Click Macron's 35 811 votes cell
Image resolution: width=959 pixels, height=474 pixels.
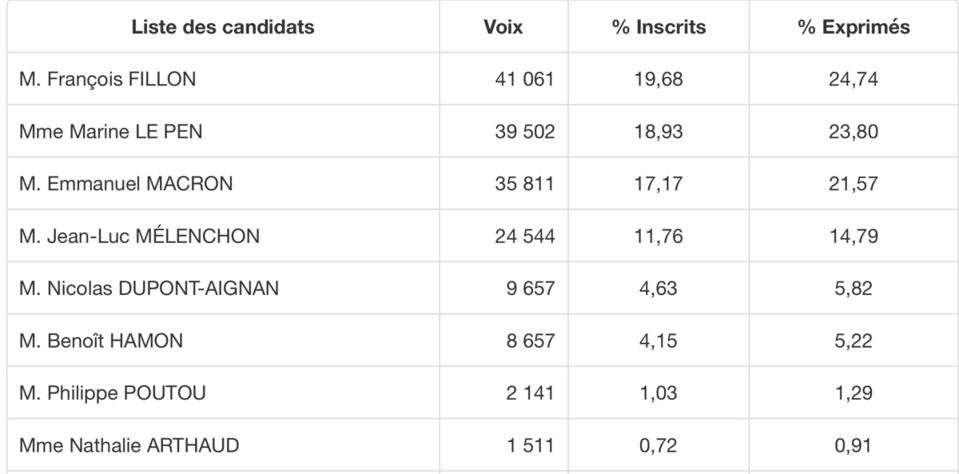pyautogui.click(x=524, y=184)
